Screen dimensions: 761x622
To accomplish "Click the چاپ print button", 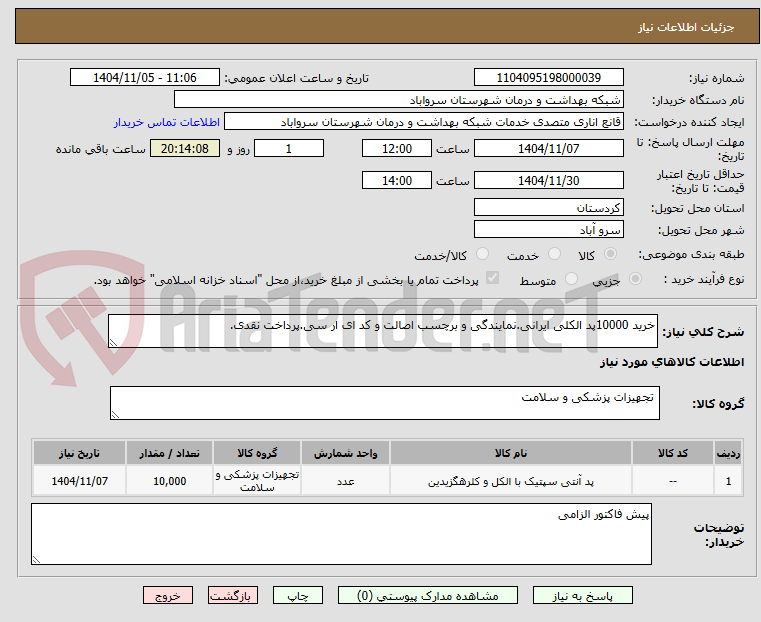I will pos(298,596).
